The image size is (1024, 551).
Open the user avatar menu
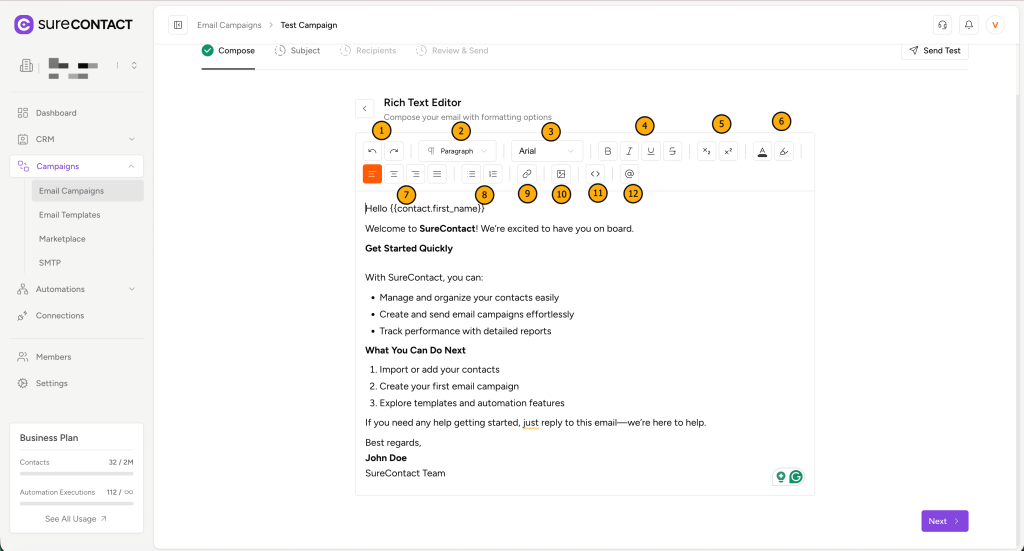pos(995,25)
